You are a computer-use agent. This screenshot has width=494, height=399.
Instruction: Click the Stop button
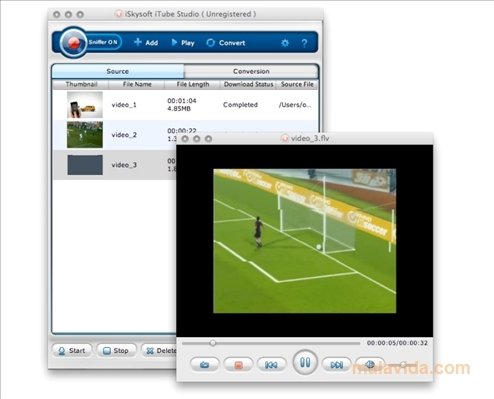click(x=116, y=351)
